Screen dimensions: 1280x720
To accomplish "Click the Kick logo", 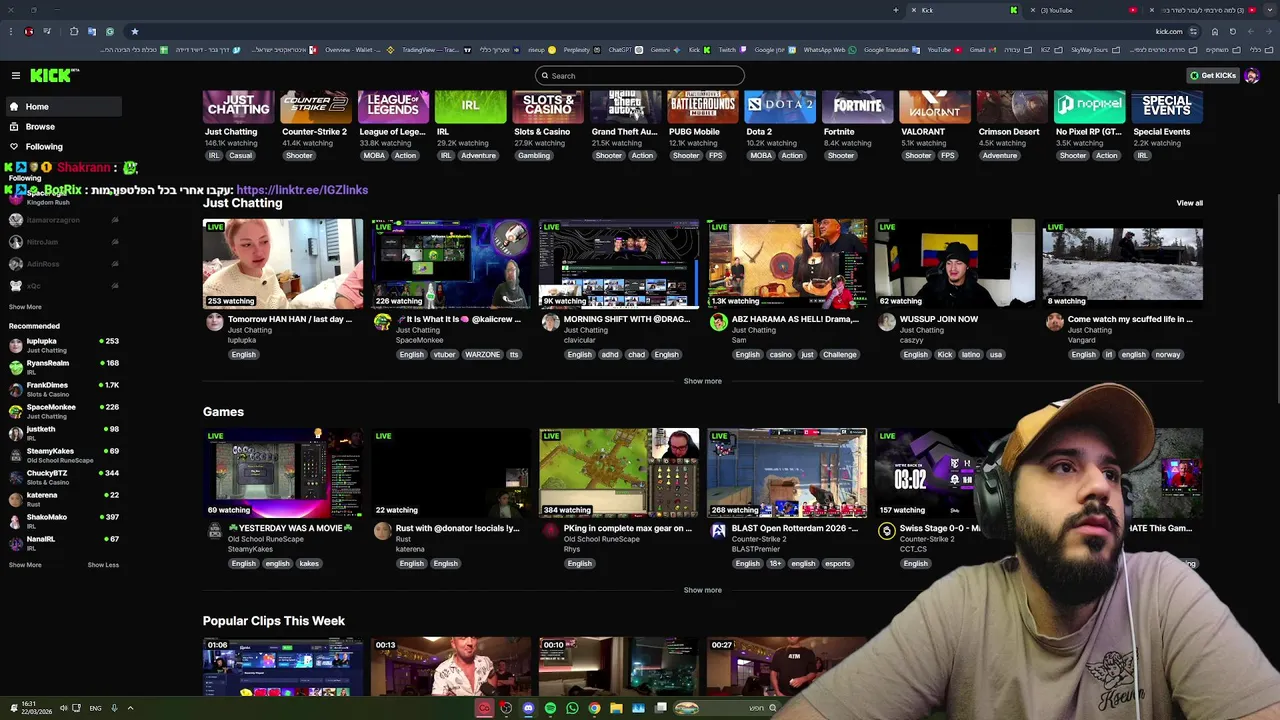I will point(54,76).
